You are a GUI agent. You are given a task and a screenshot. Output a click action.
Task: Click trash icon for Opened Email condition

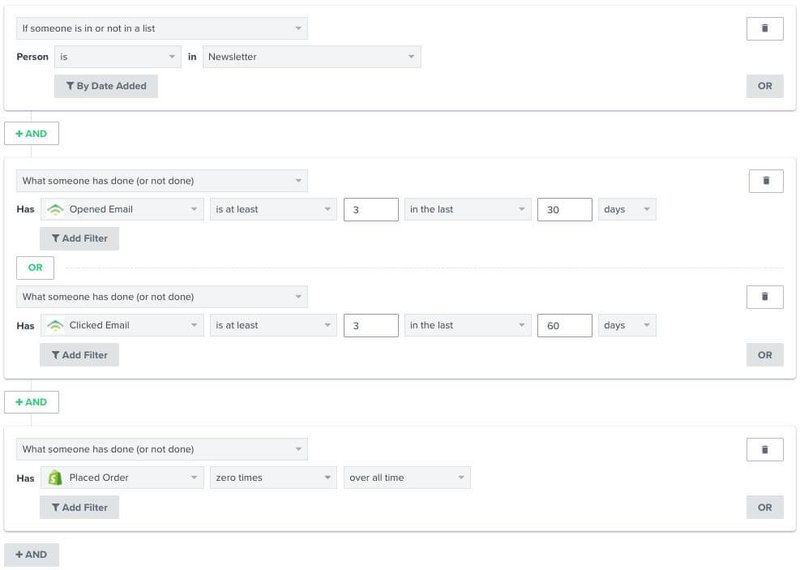tap(766, 181)
